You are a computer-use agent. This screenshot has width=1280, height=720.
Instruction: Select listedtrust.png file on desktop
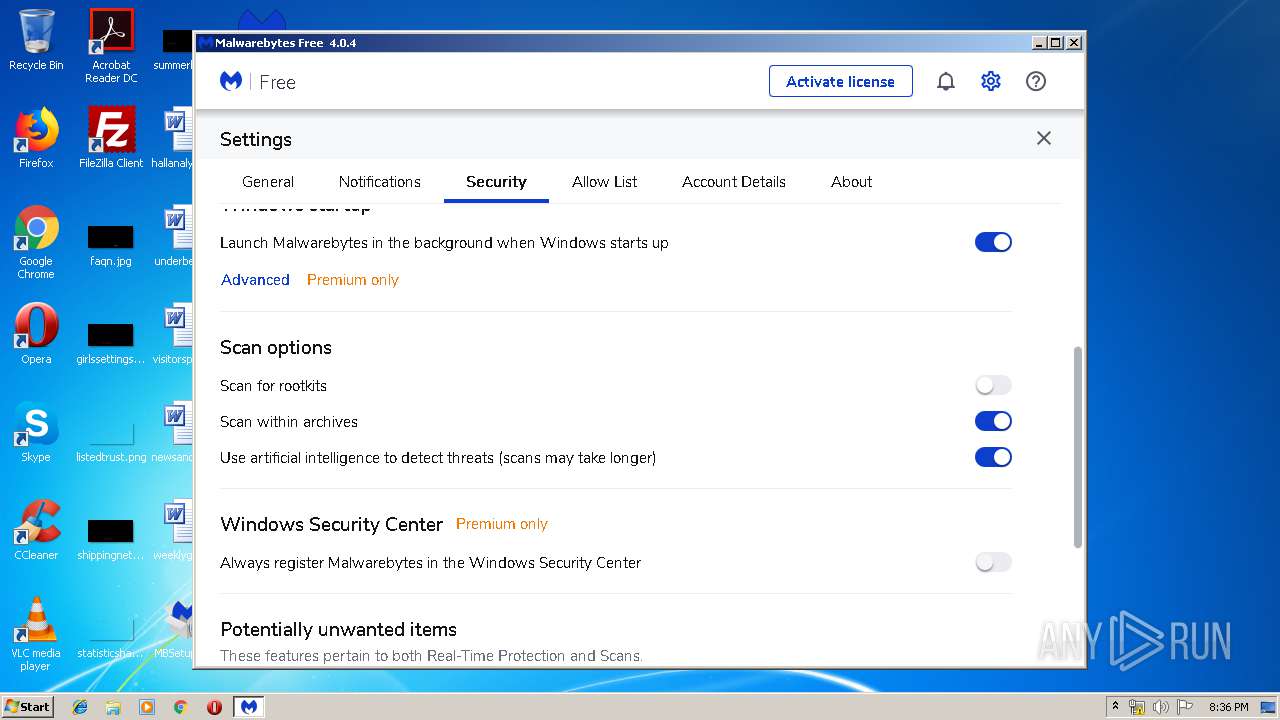(x=111, y=439)
